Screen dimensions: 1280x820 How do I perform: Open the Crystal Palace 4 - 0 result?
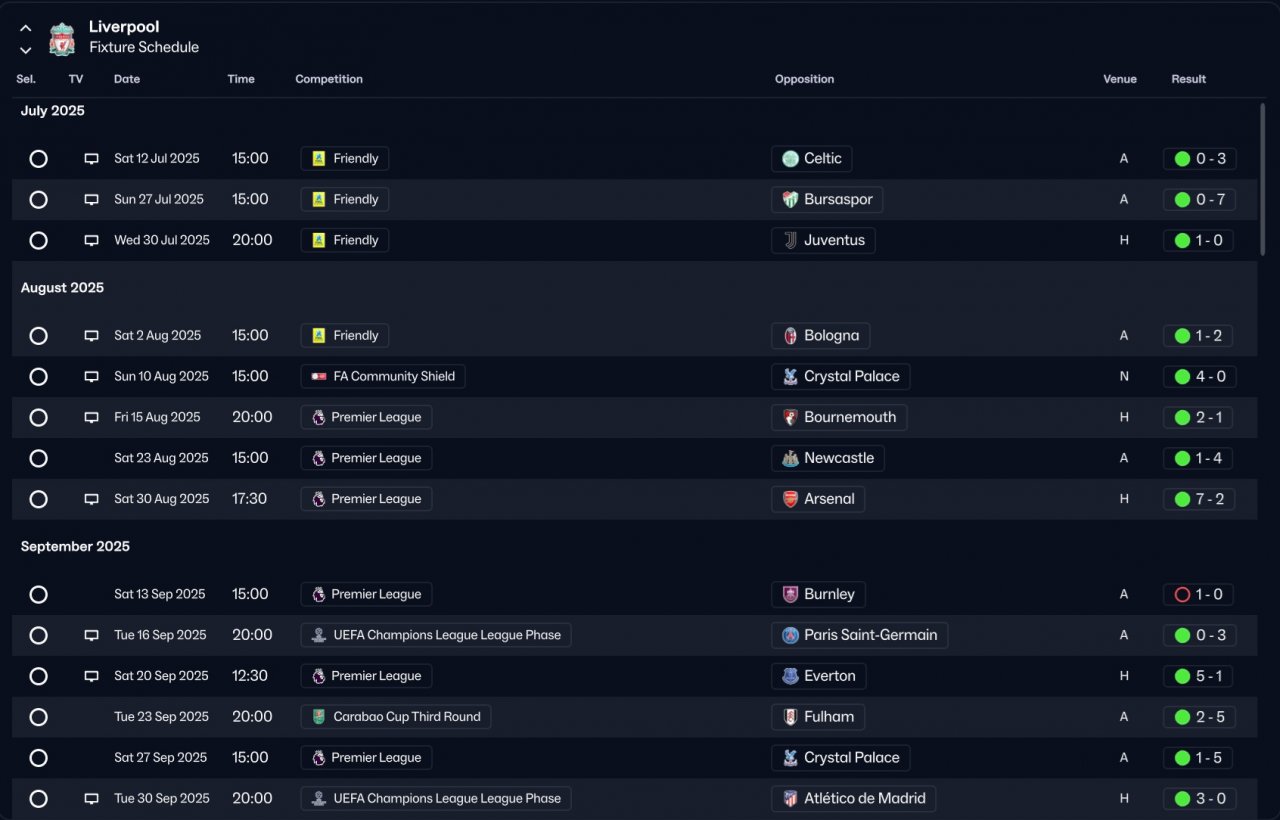click(x=1199, y=377)
